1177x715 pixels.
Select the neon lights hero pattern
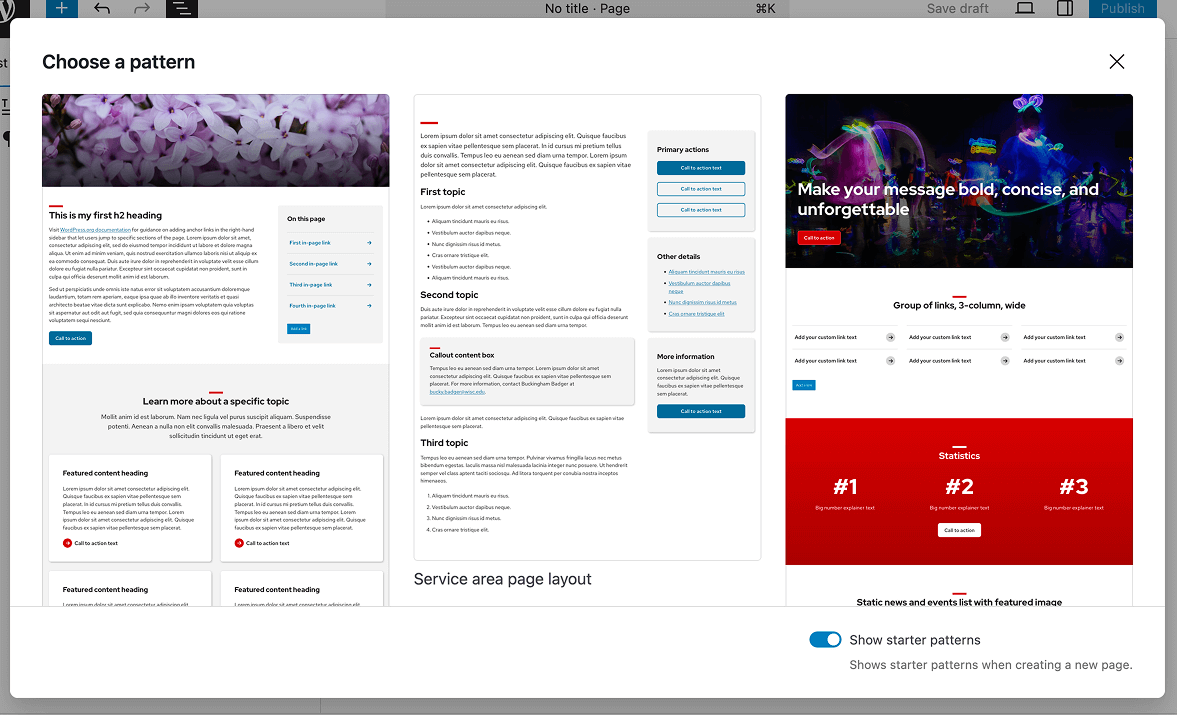pos(958,180)
